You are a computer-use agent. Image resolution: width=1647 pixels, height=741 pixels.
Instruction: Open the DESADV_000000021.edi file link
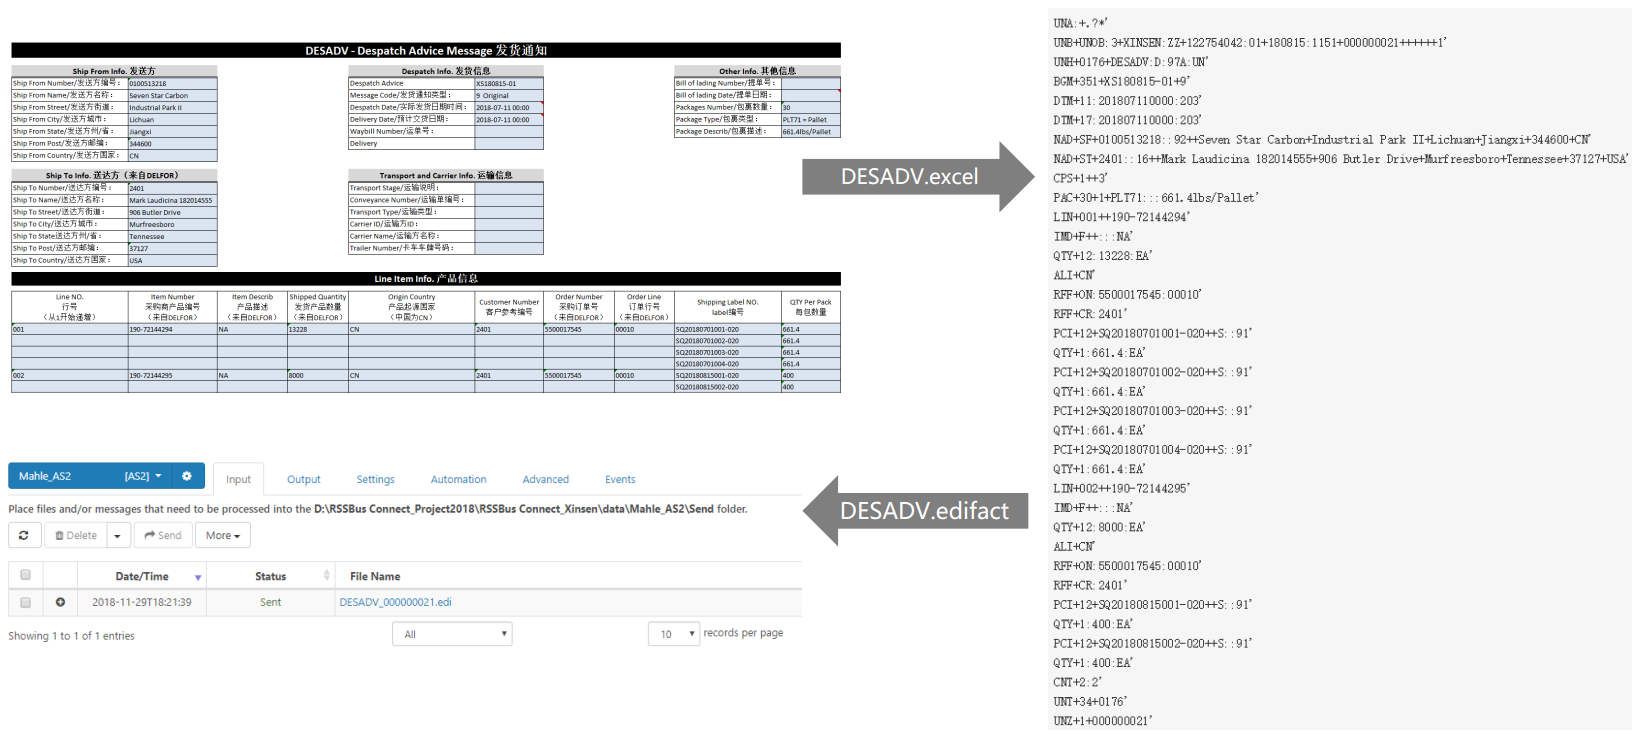395,602
